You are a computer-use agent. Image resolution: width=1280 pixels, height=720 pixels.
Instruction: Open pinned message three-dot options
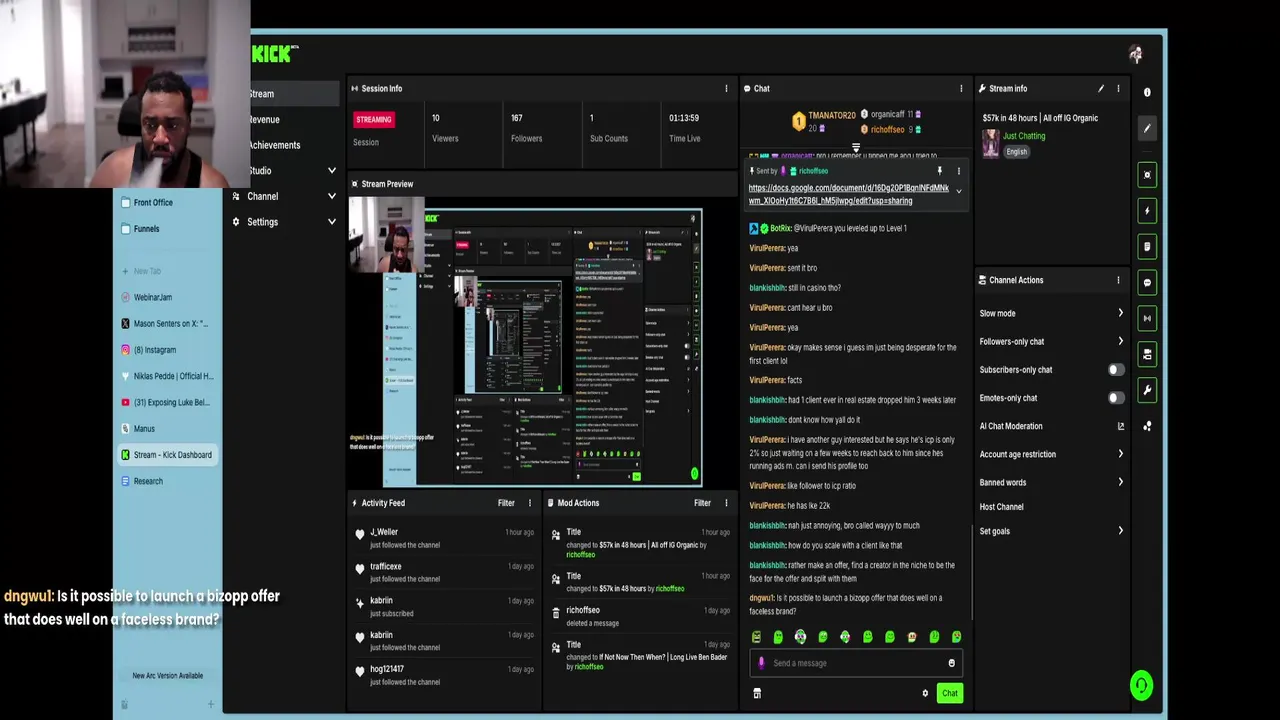[x=958, y=171]
